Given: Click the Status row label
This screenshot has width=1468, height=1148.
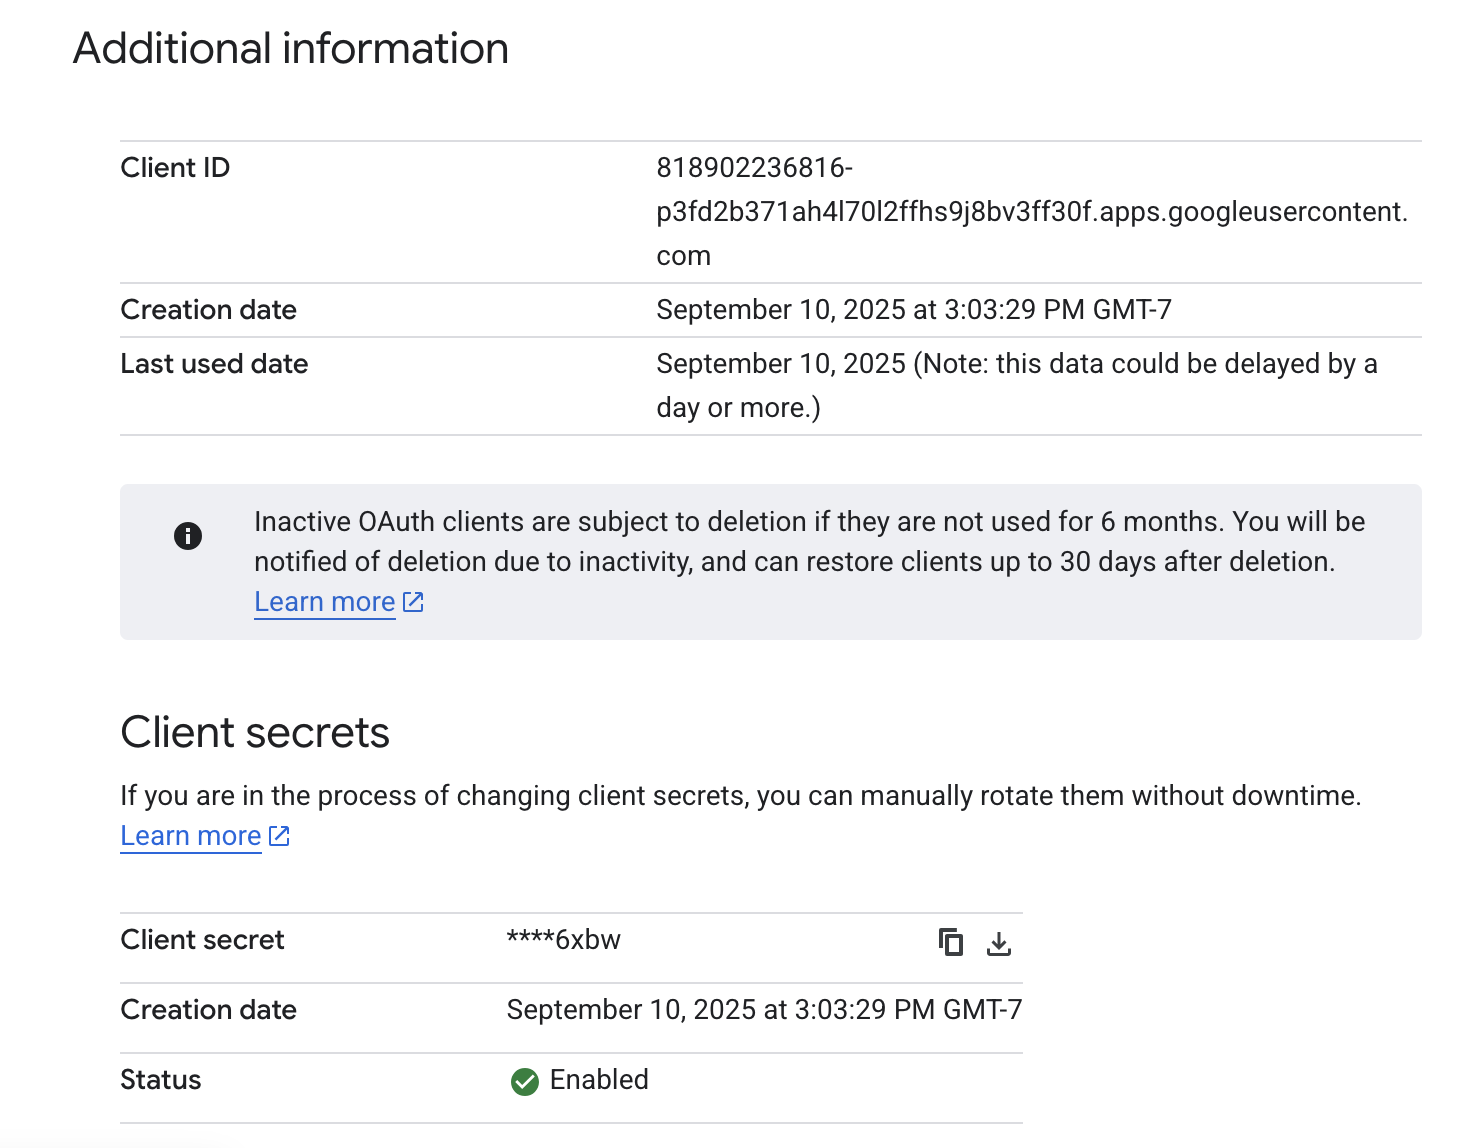Looking at the screenshot, I should [160, 1080].
